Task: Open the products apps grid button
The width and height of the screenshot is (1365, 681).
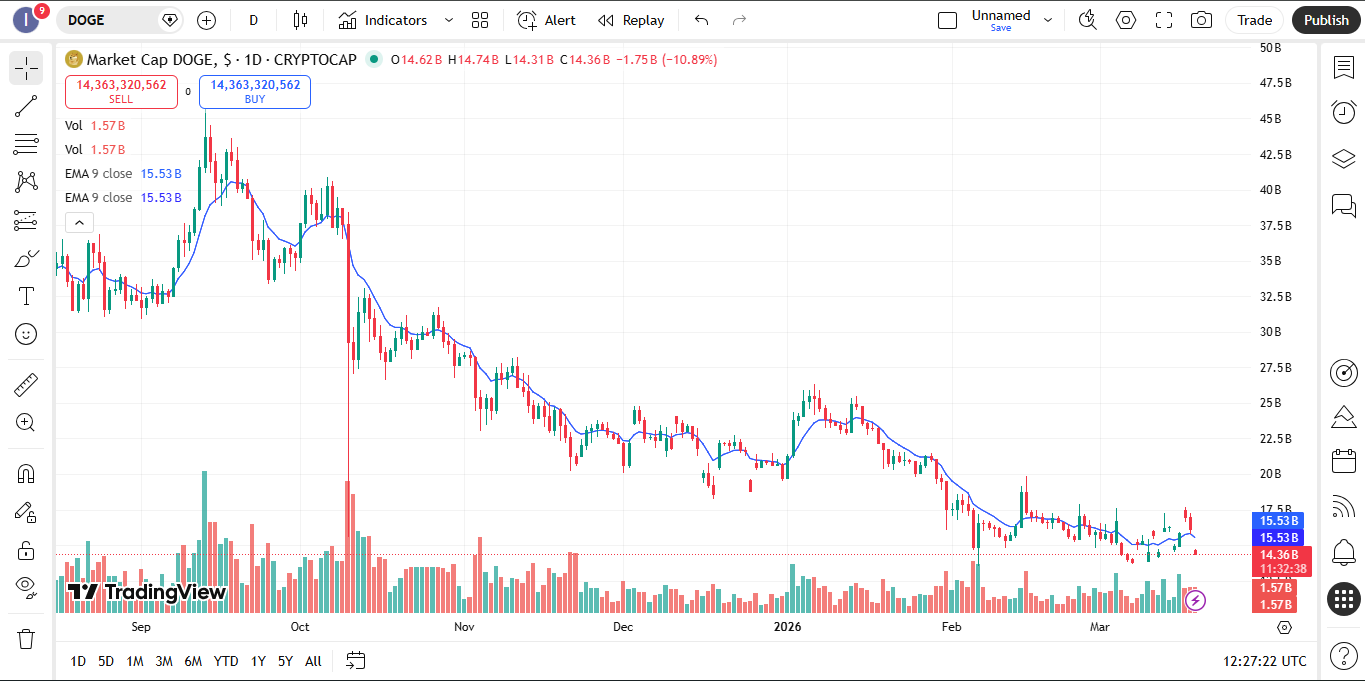Action: [x=1344, y=599]
